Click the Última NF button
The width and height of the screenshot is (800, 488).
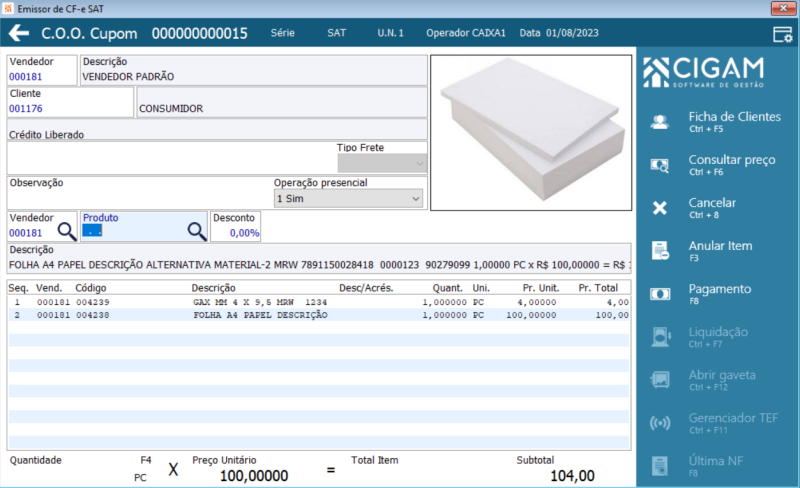(x=716, y=466)
